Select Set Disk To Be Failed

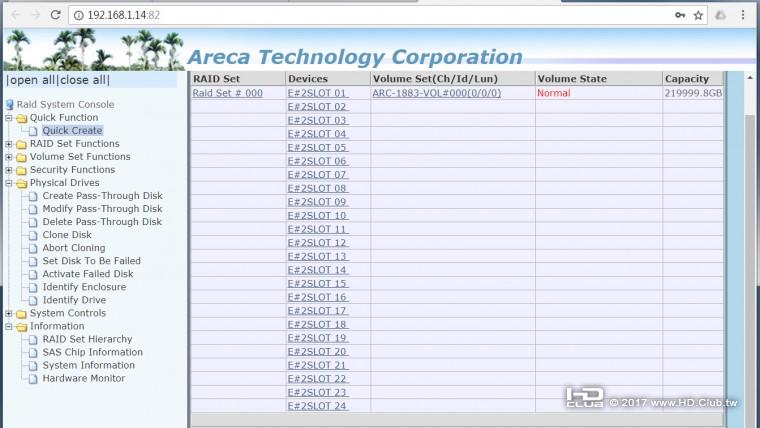92,261
